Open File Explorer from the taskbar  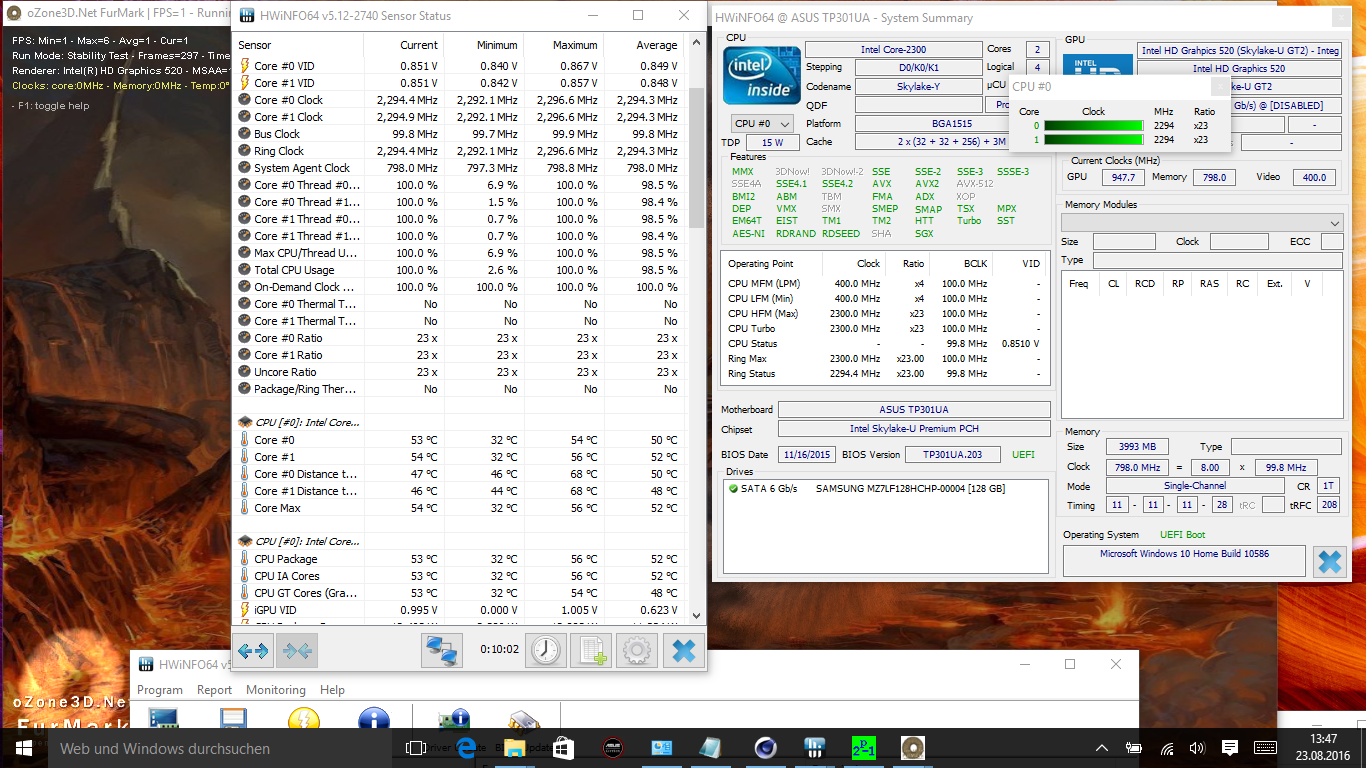coord(514,748)
